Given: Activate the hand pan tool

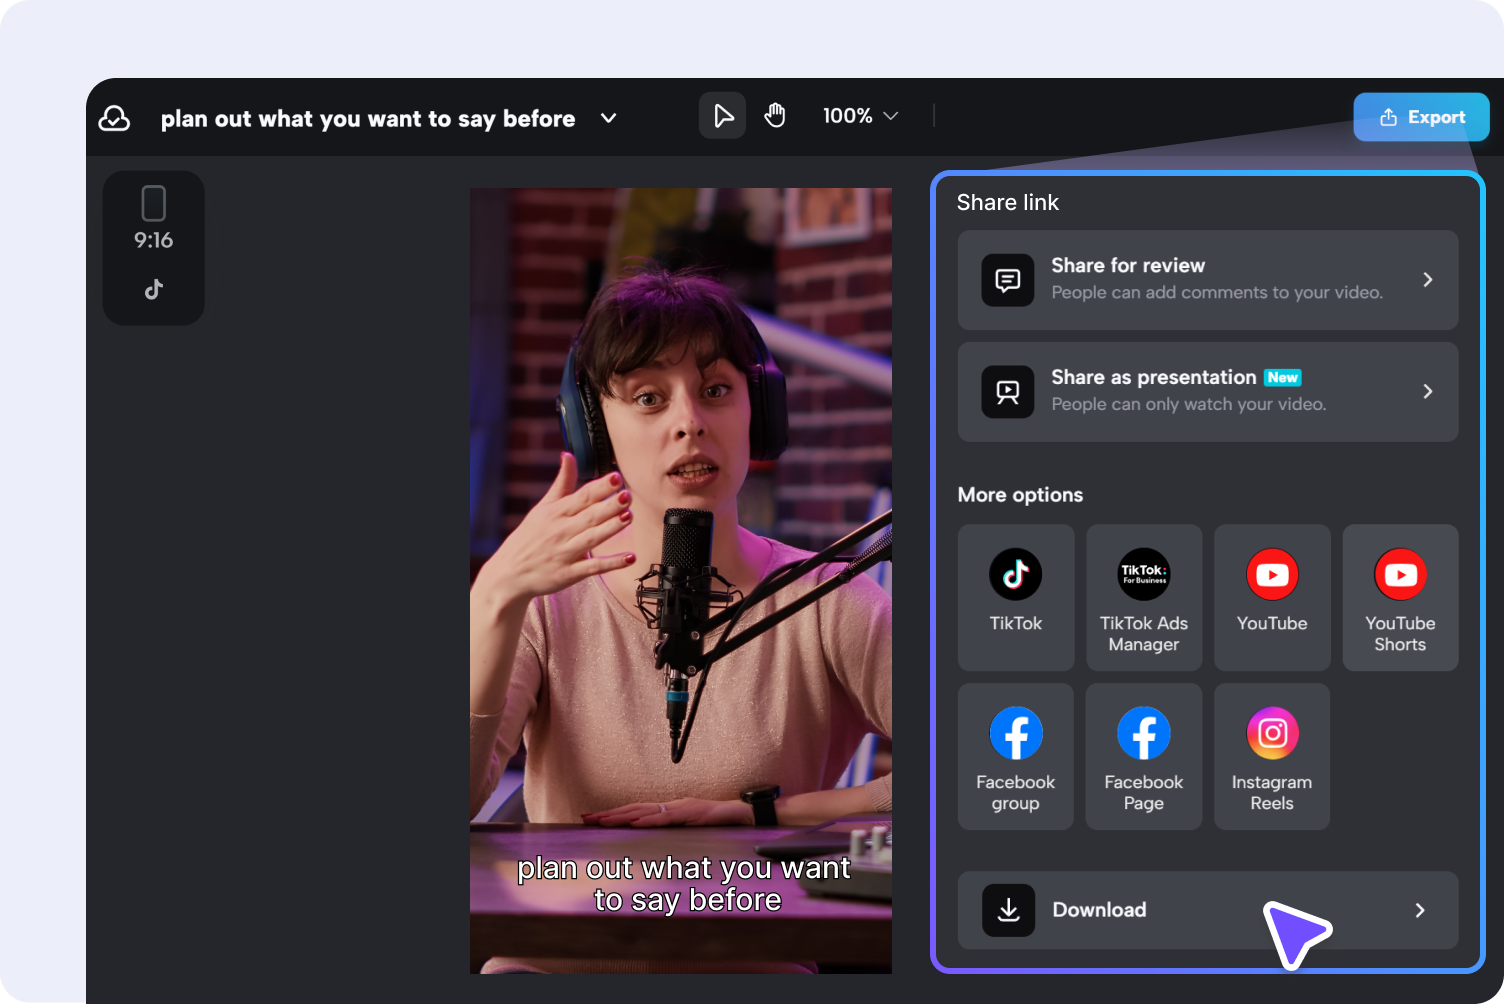Looking at the screenshot, I should tap(775, 115).
